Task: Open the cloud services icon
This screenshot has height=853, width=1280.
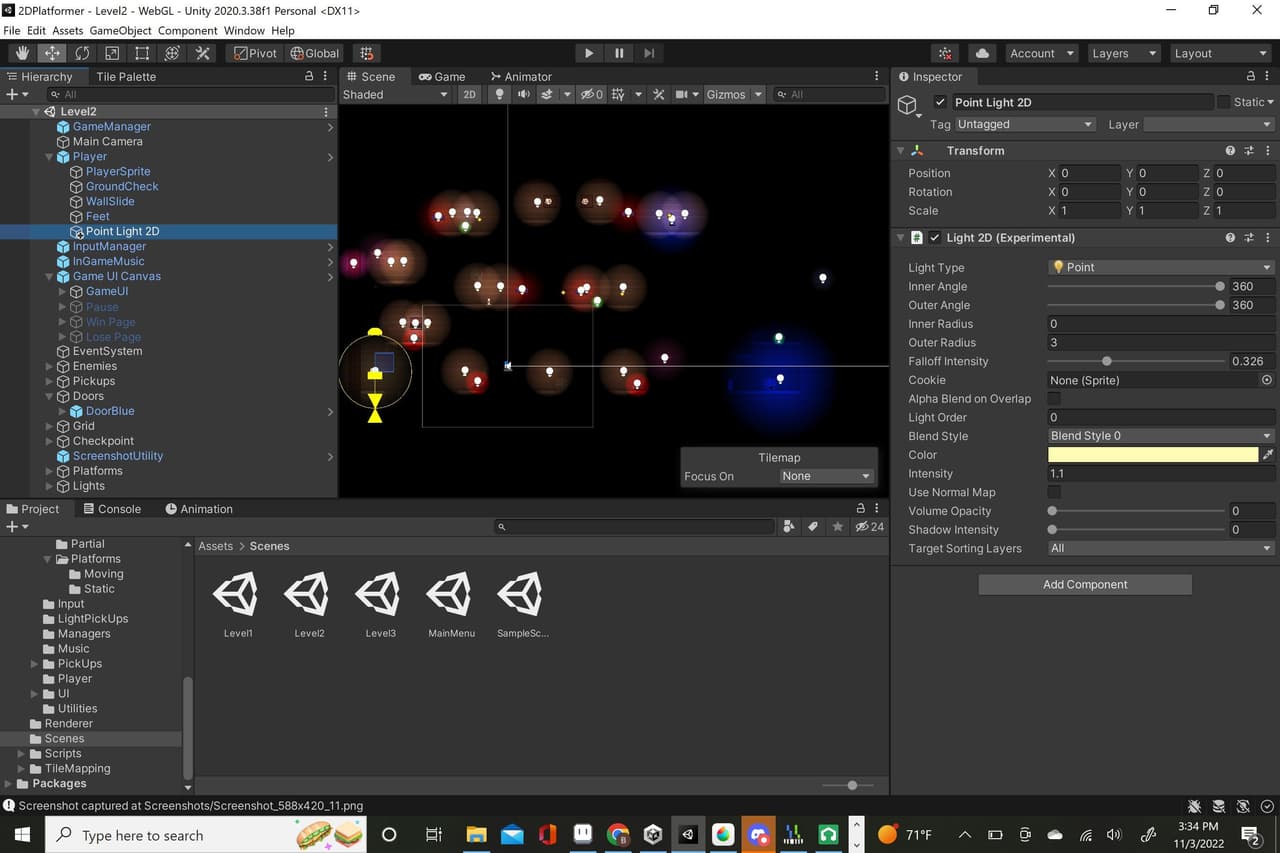Action: [x=982, y=53]
